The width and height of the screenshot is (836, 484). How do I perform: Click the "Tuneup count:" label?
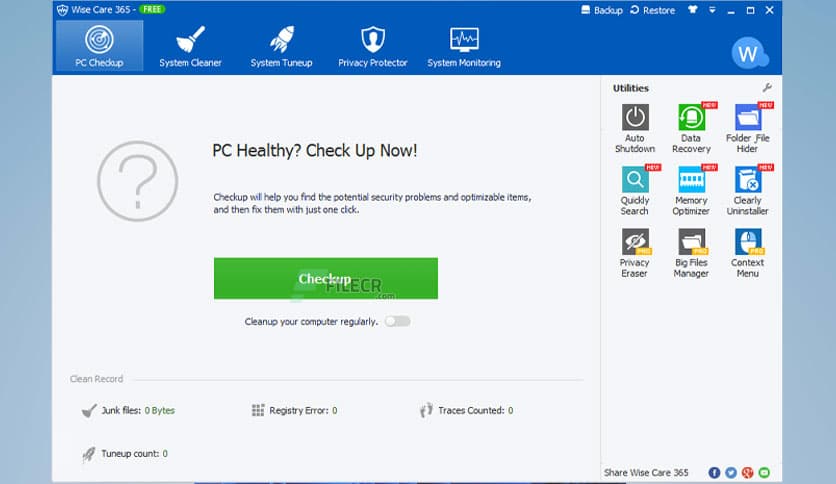pyautogui.click(x=130, y=454)
